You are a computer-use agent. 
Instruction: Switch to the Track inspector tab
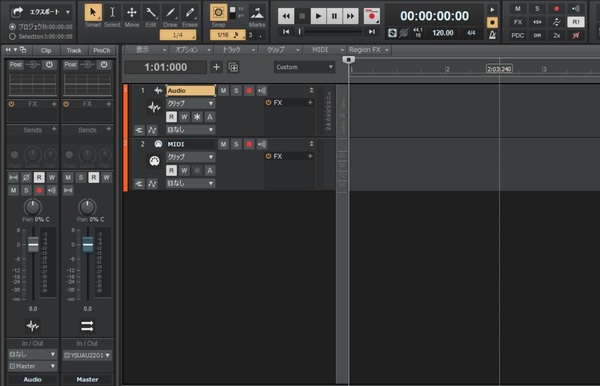(74, 50)
